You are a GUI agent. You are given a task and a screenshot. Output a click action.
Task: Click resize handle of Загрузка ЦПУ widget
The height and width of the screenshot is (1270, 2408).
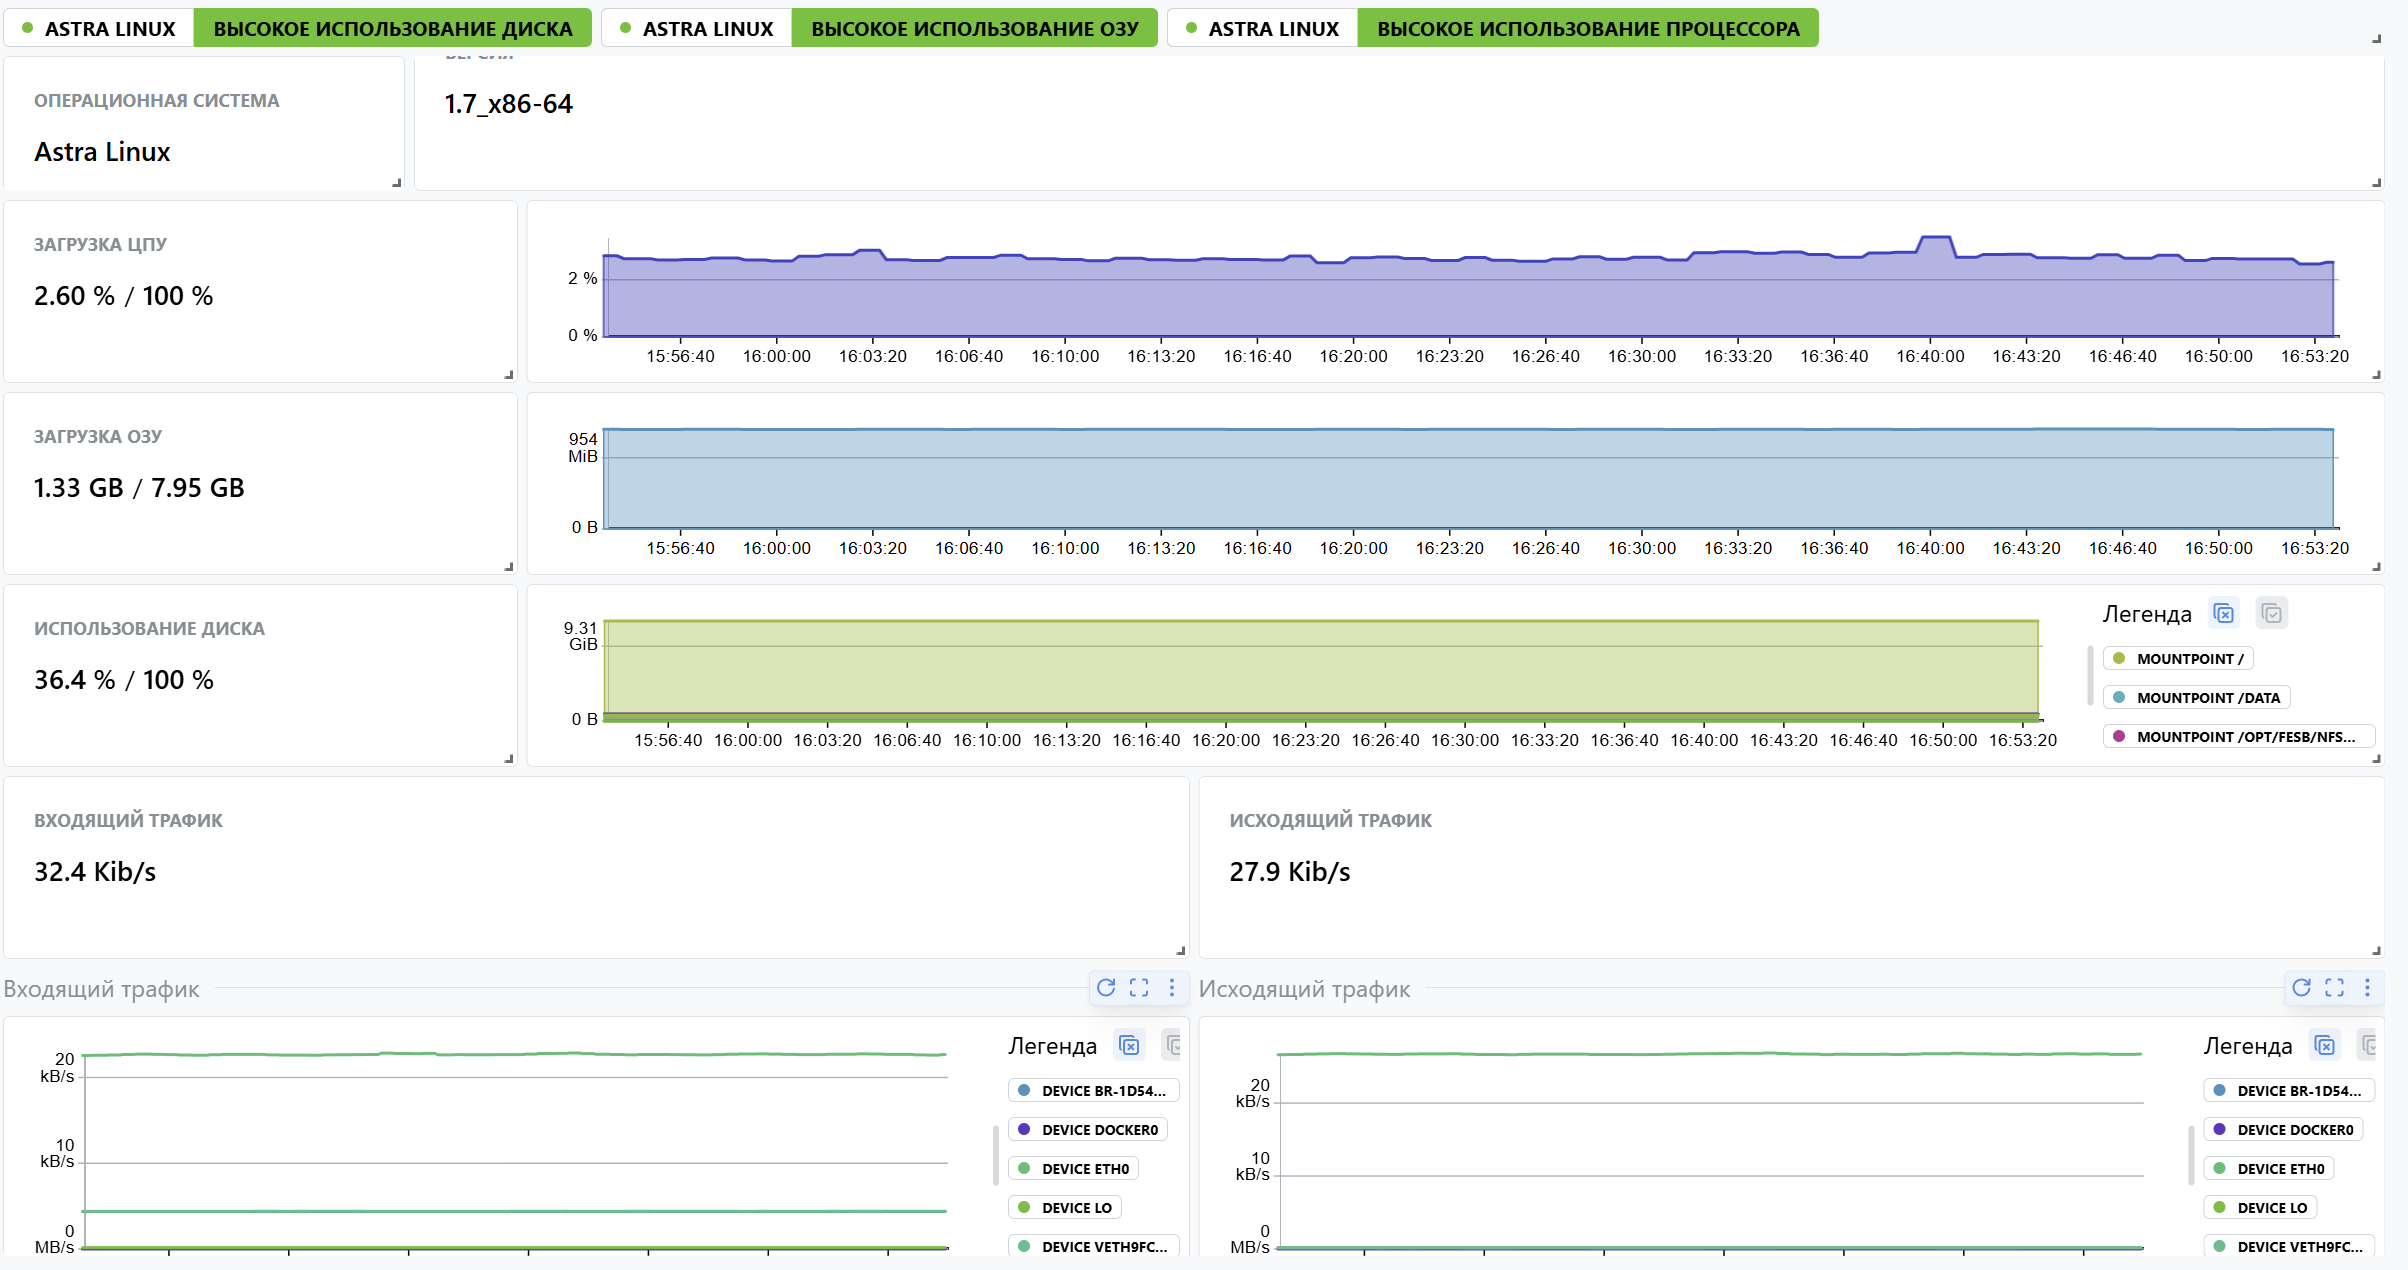pyautogui.click(x=509, y=375)
